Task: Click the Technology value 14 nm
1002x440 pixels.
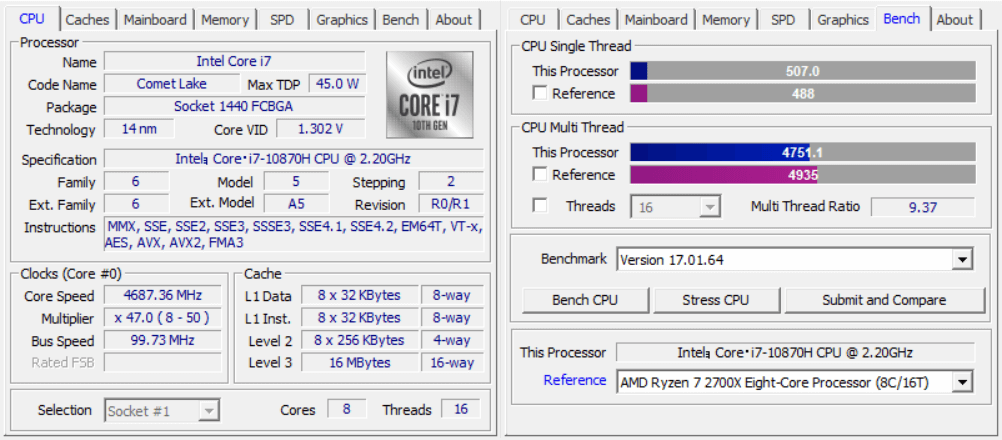Action: (139, 128)
